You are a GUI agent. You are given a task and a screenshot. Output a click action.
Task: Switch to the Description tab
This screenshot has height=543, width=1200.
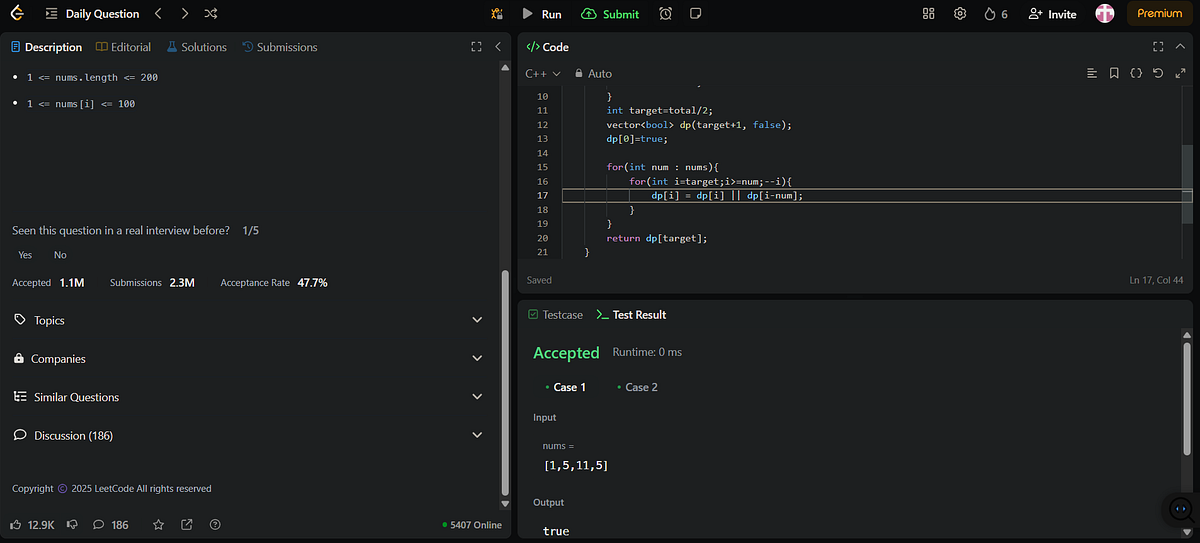click(x=46, y=47)
